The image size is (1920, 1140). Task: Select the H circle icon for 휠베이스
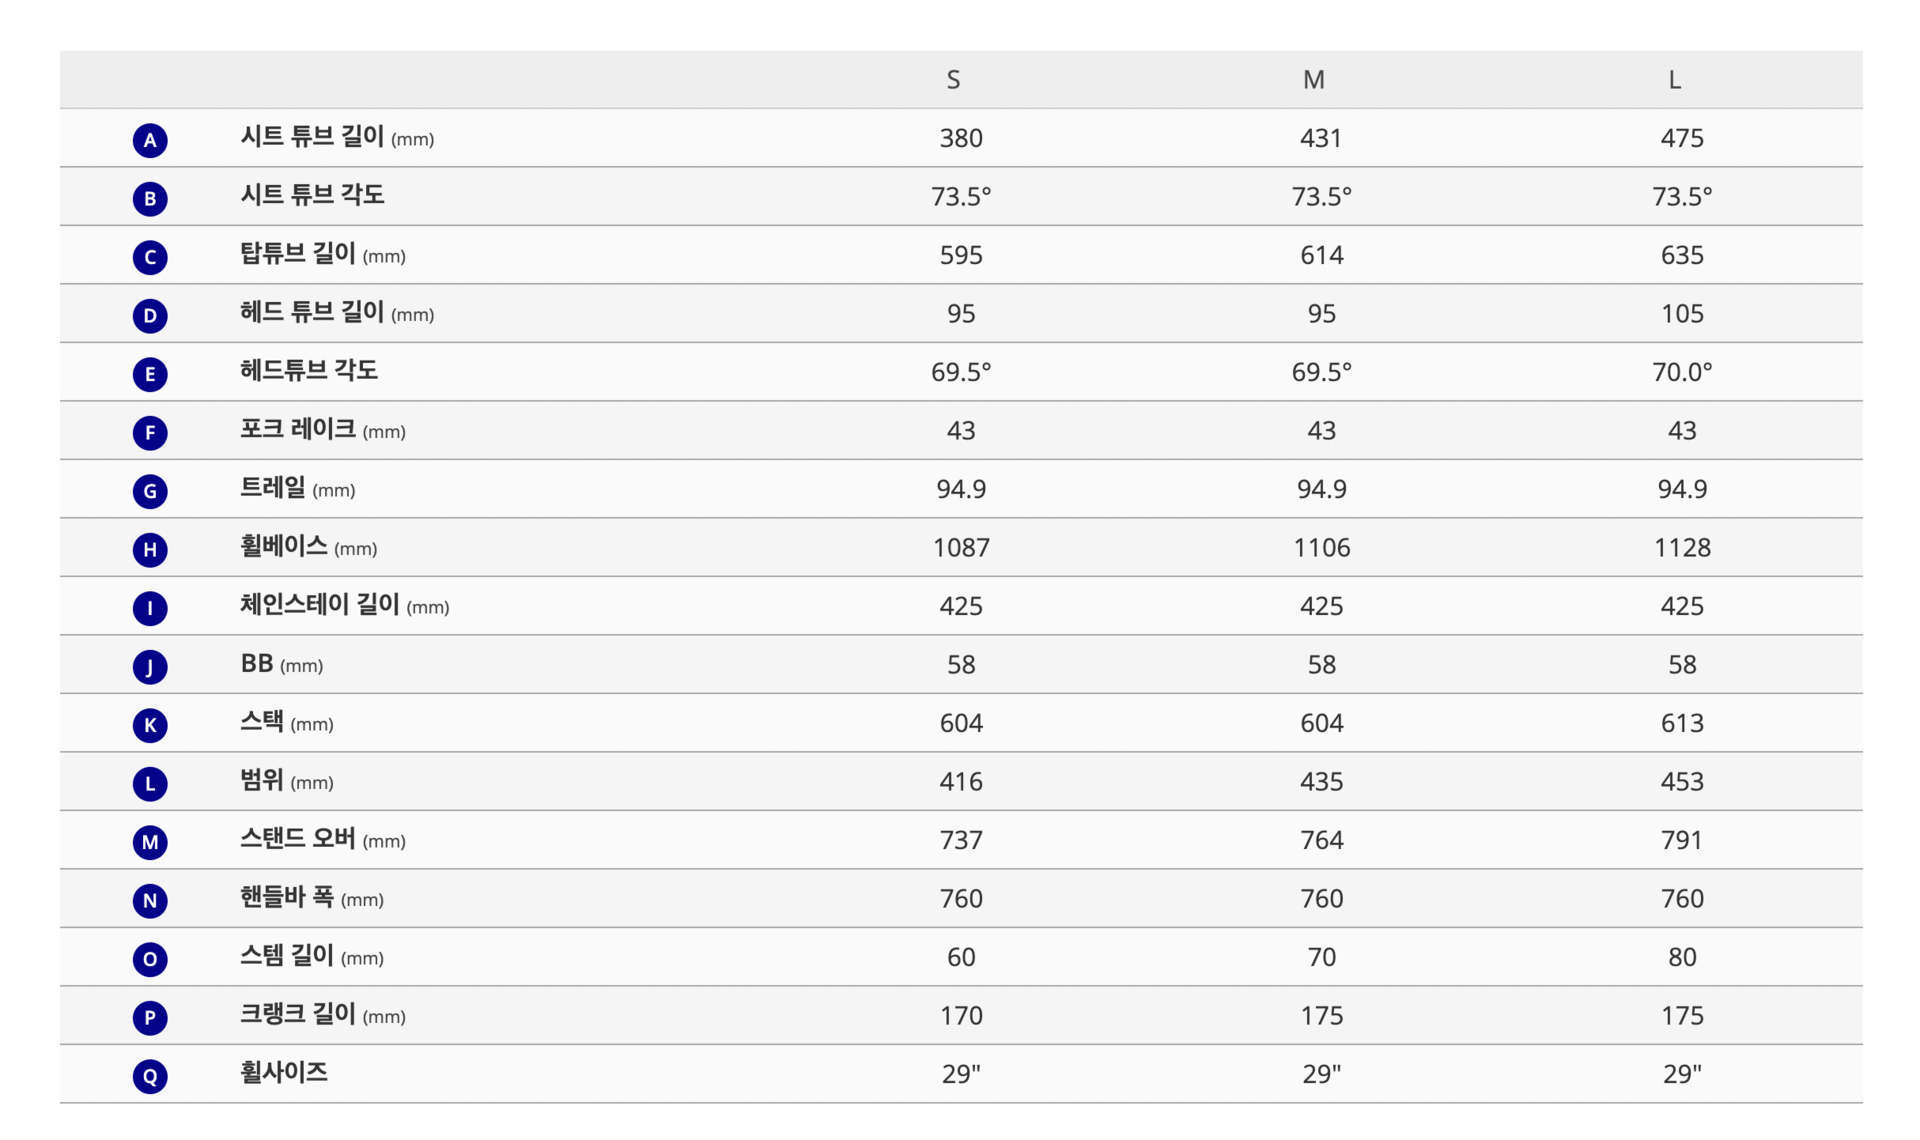pyautogui.click(x=150, y=549)
